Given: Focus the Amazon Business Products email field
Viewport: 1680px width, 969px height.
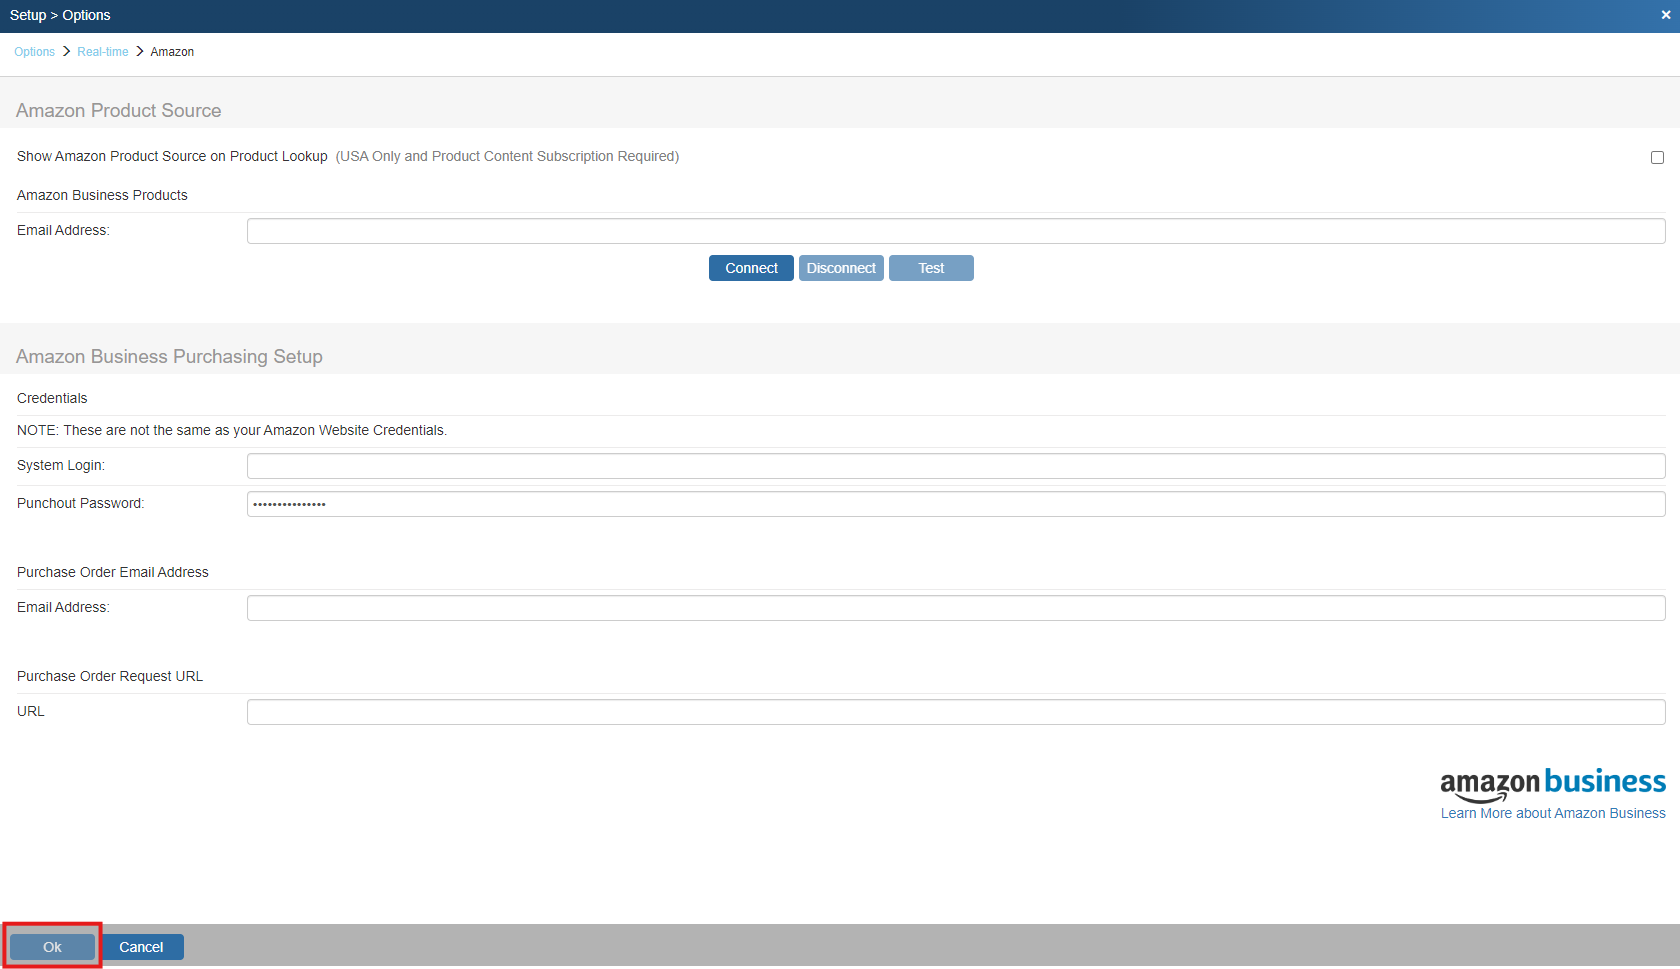Looking at the screenshot, I should pyautogui.click(x=955, y=231).
